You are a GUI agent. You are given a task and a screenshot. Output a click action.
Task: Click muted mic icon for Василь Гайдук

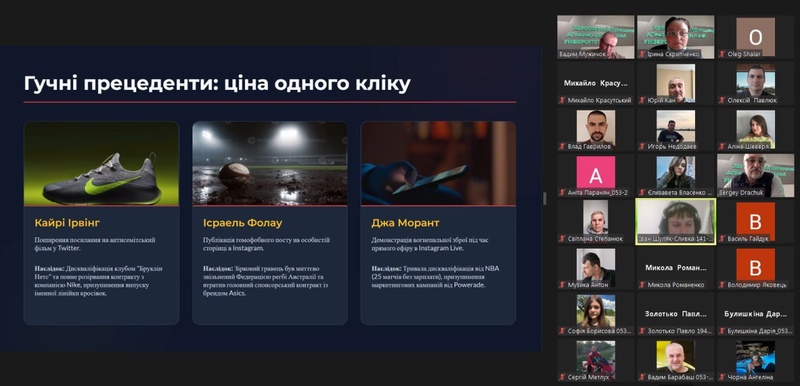pyautogui.click(x=722, y=239)
